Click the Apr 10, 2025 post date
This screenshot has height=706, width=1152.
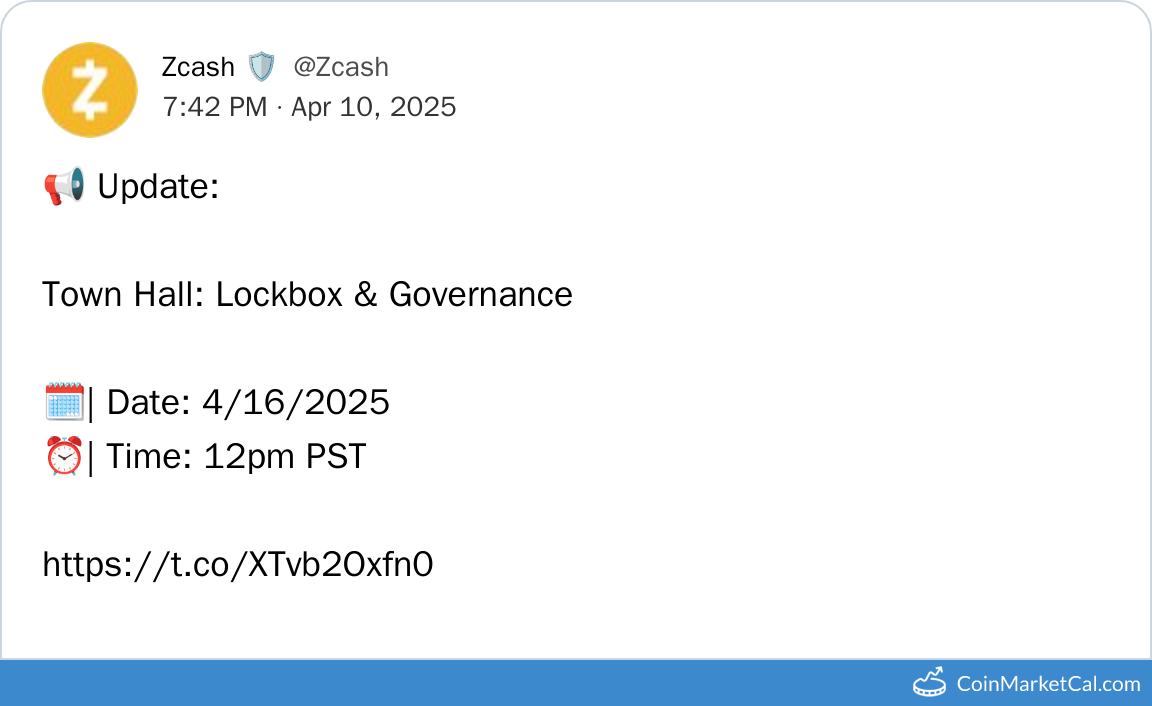coord(373,107)
